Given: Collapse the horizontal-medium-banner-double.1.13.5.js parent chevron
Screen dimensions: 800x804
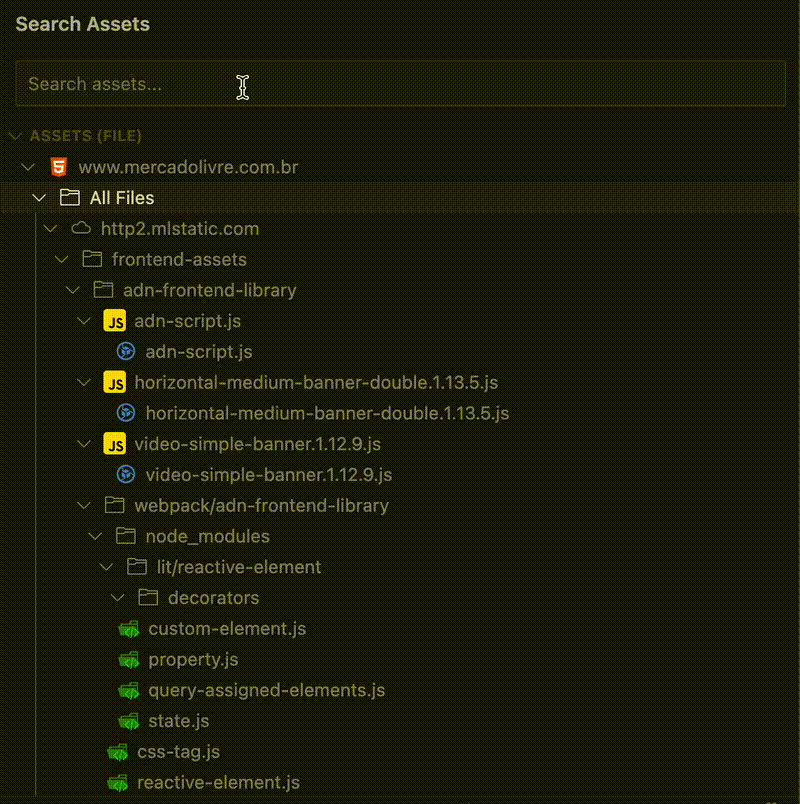Looking at the screenshot, I should pos(84,383).
